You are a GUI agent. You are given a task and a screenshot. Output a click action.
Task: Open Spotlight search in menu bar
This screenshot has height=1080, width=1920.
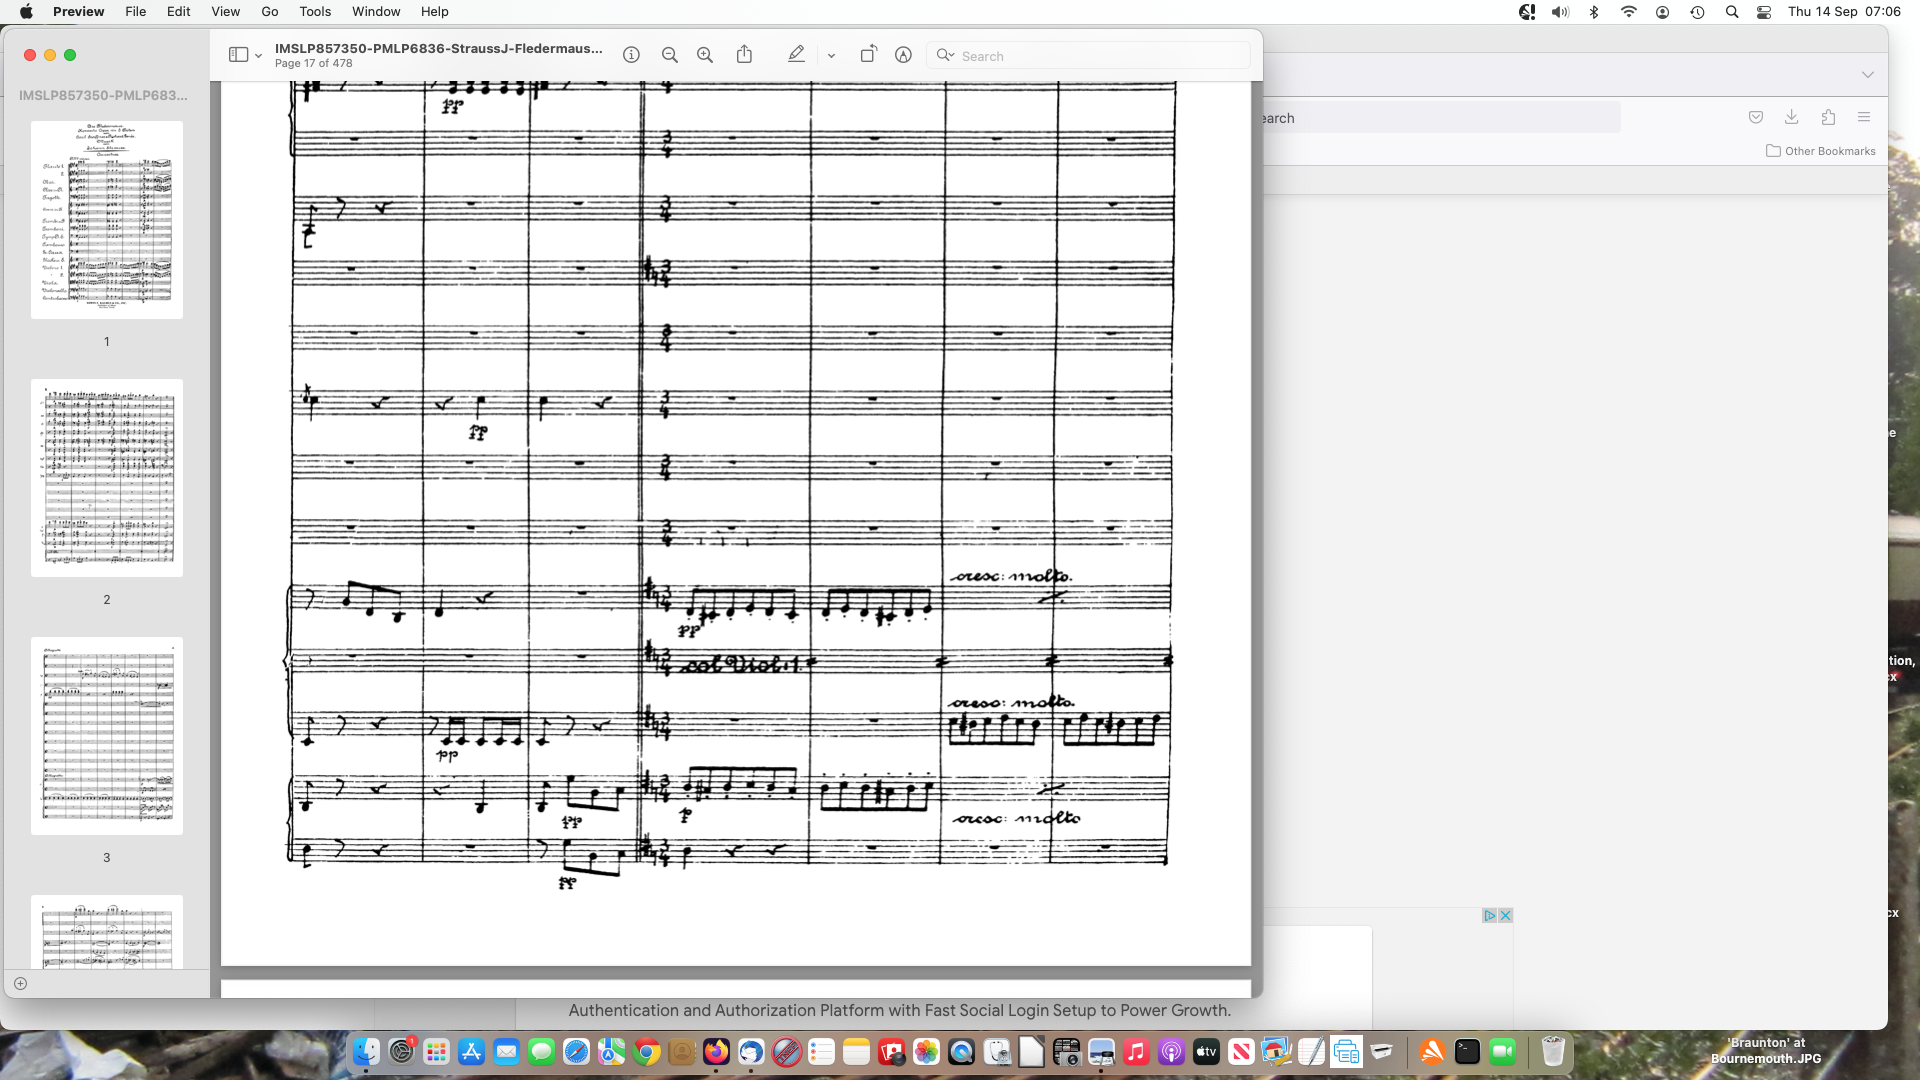(x=1731, y=12)
